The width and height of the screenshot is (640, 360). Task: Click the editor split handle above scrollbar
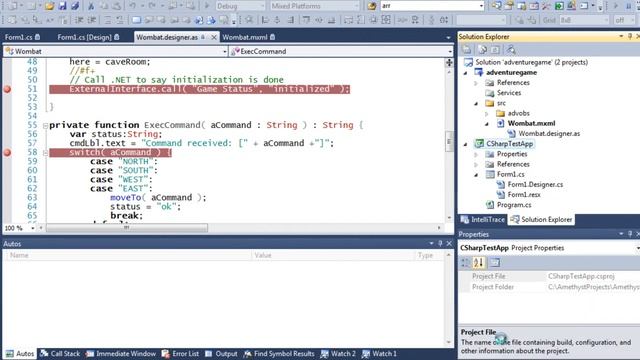click(449, 62)
